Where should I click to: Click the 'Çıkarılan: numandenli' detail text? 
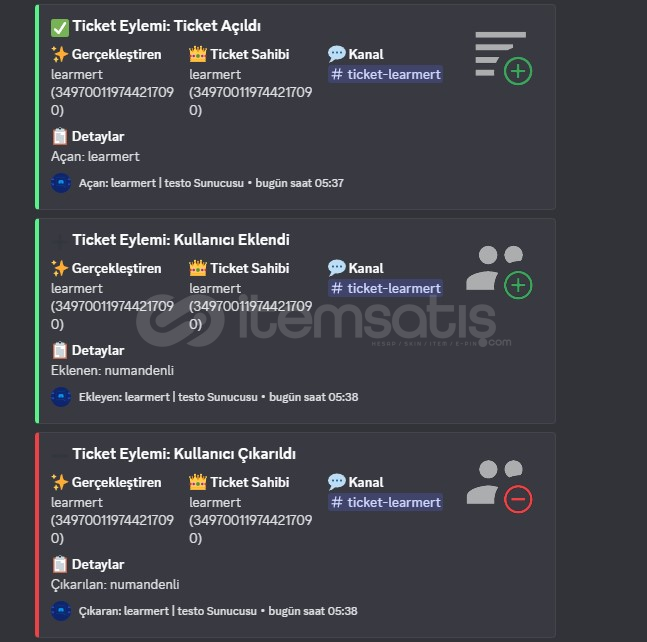point(115,585)
